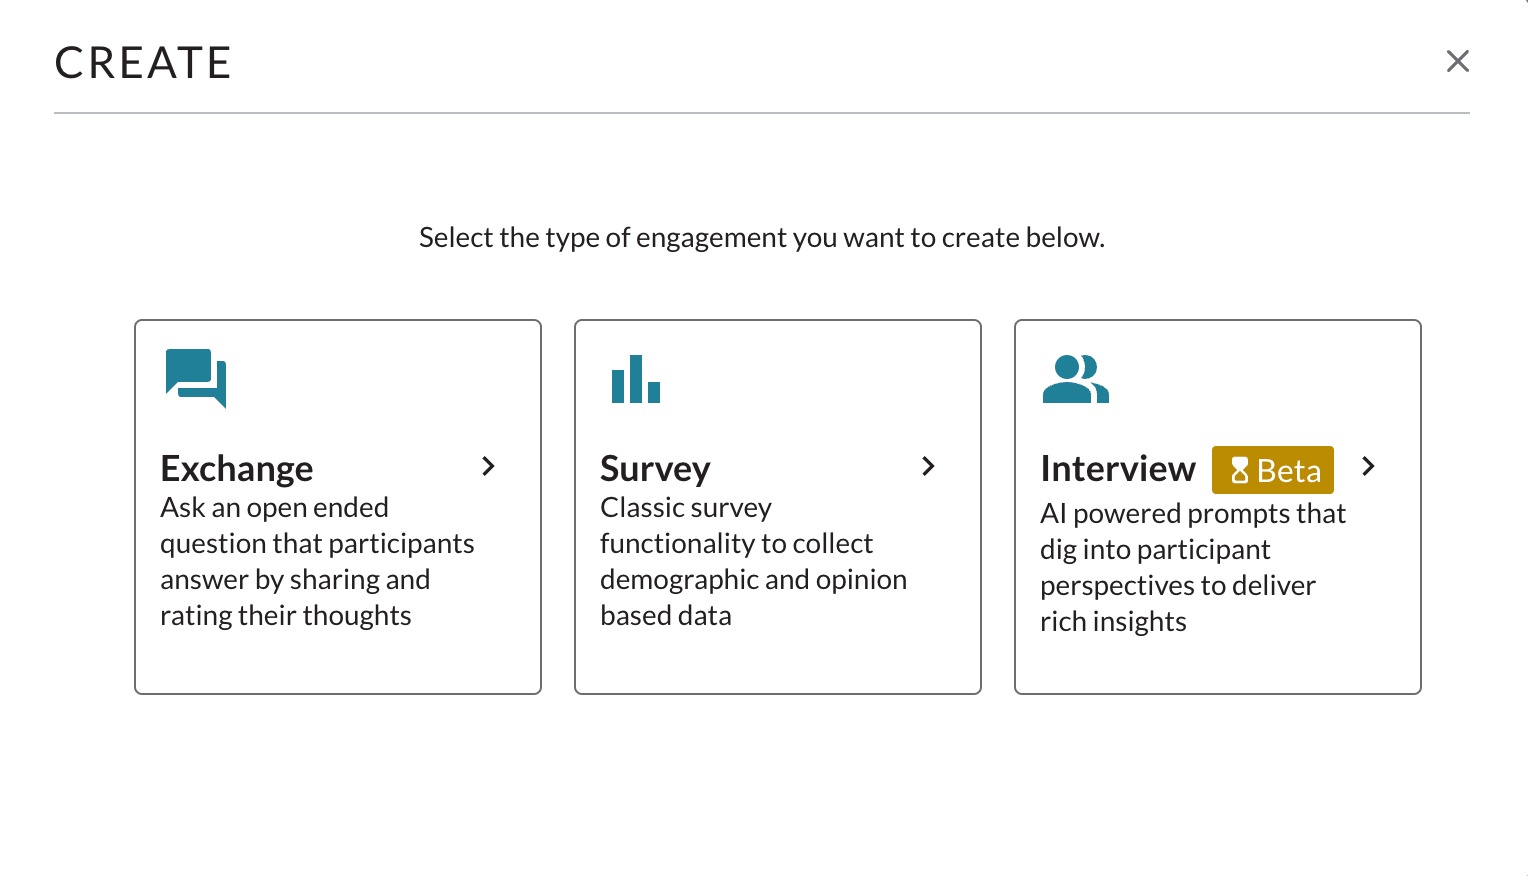
Task: Click the Interview people icon
Action: (1075, 379)
